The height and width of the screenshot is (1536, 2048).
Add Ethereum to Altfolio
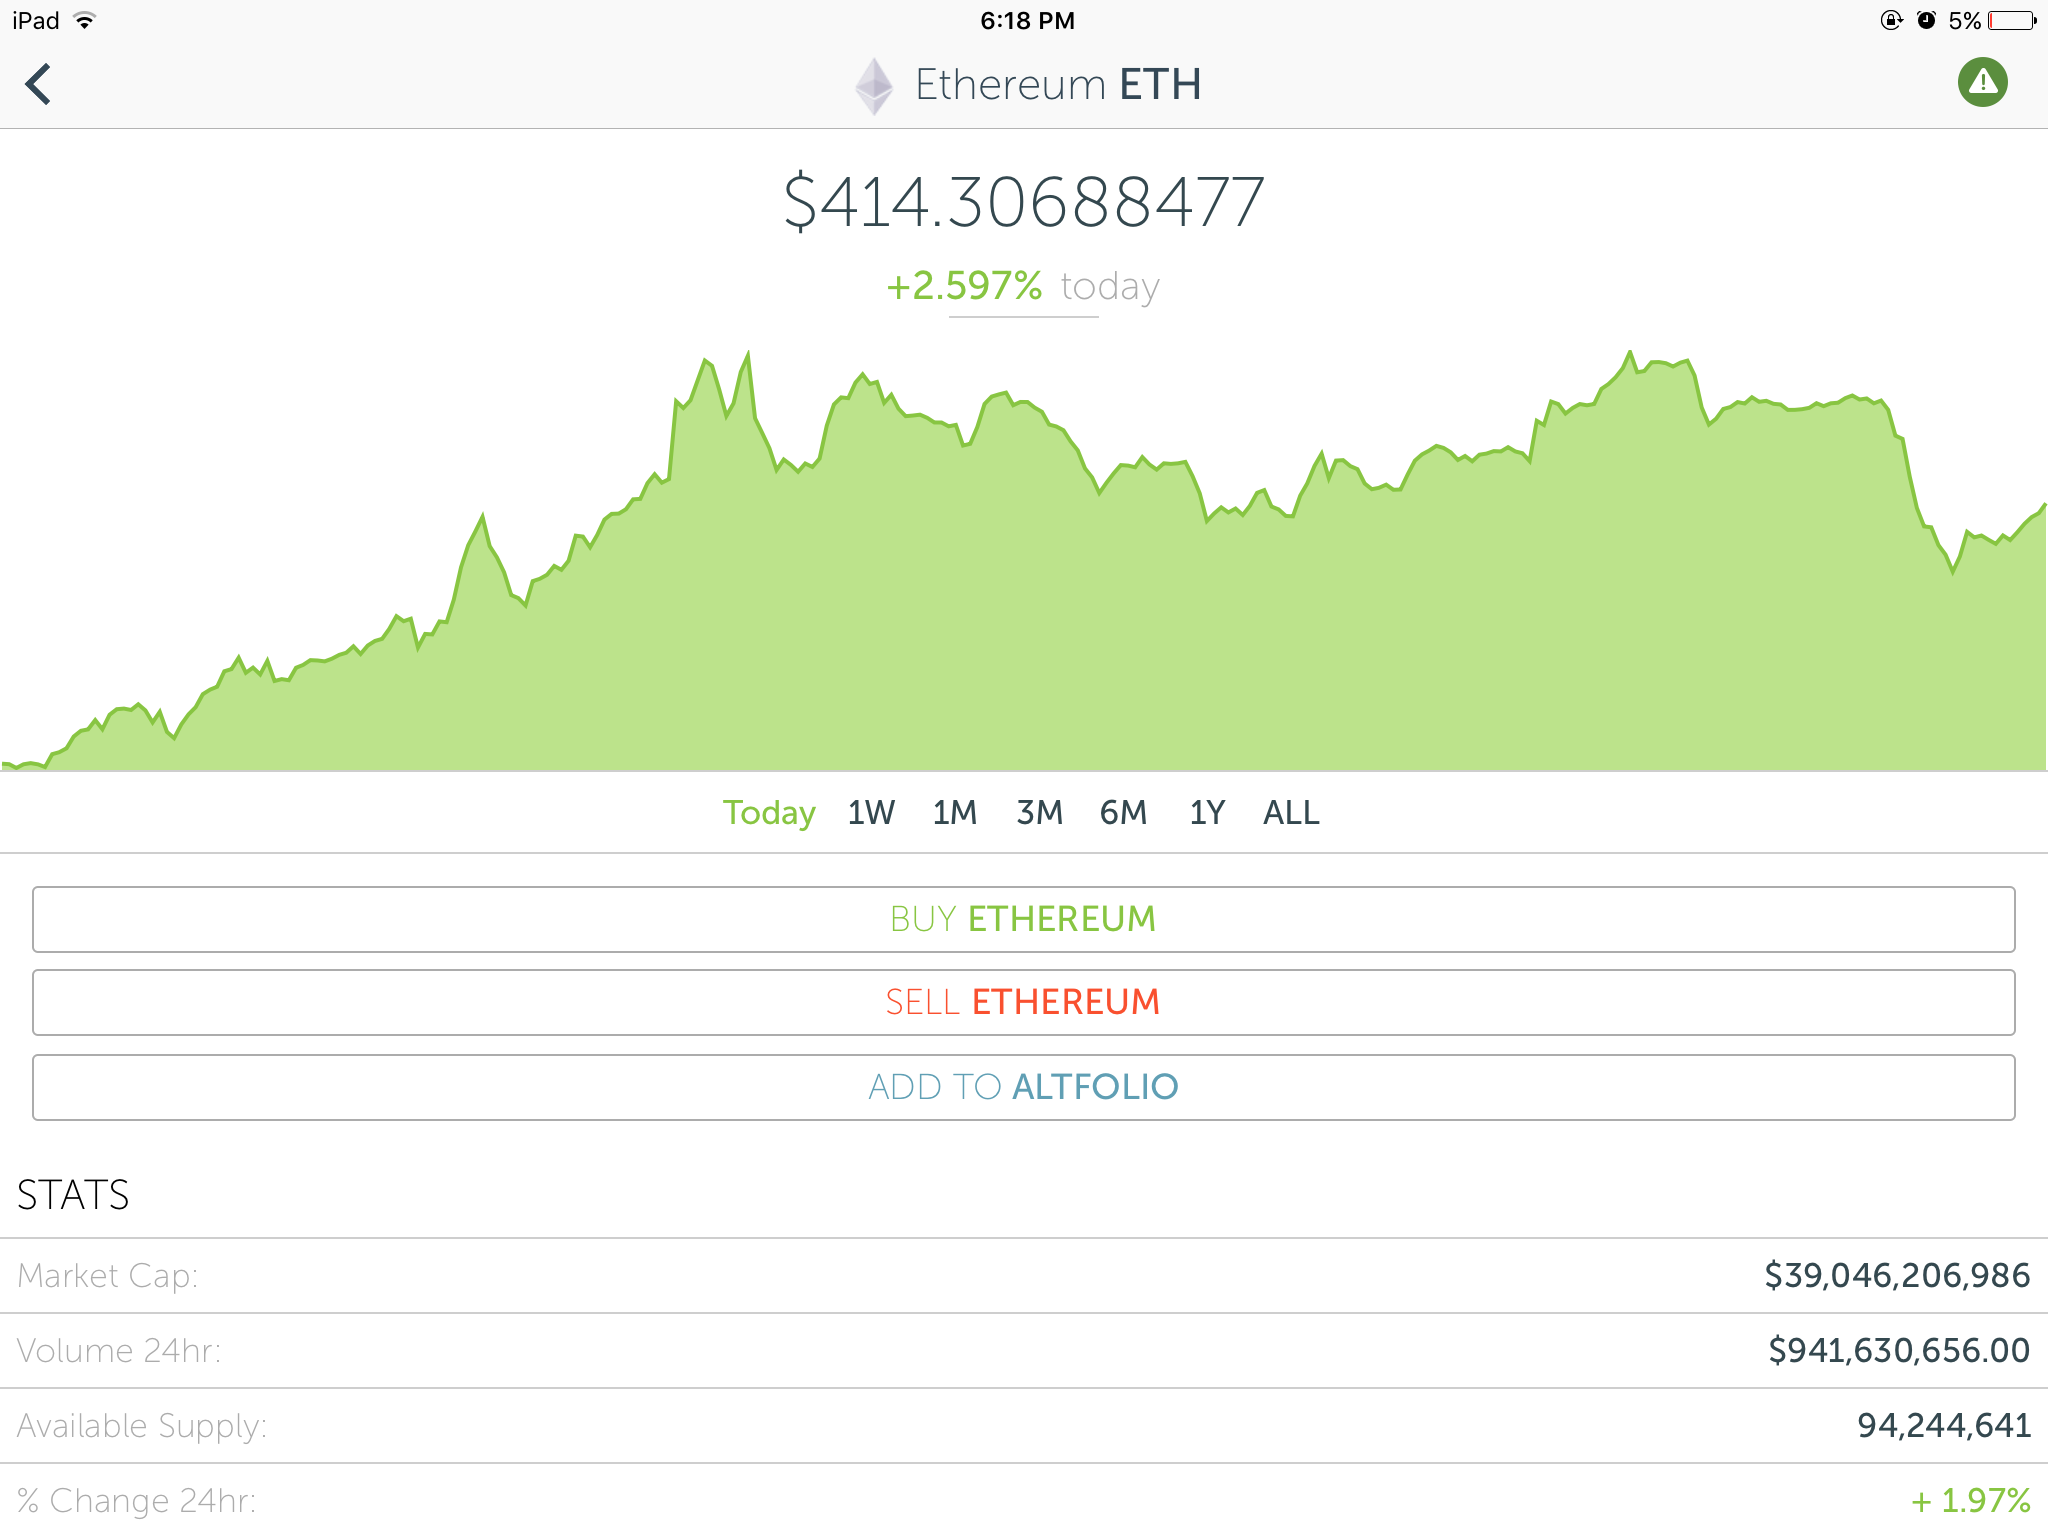click(1023, 1087)
